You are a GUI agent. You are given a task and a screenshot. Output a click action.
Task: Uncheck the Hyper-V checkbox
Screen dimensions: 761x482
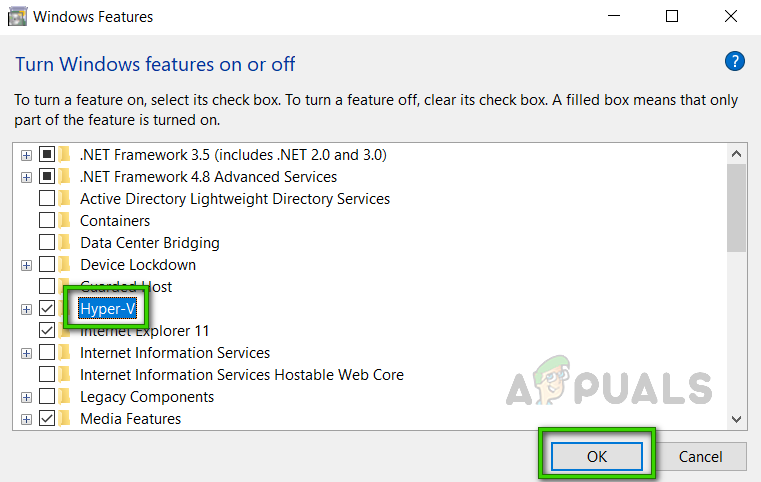[47, 309]
